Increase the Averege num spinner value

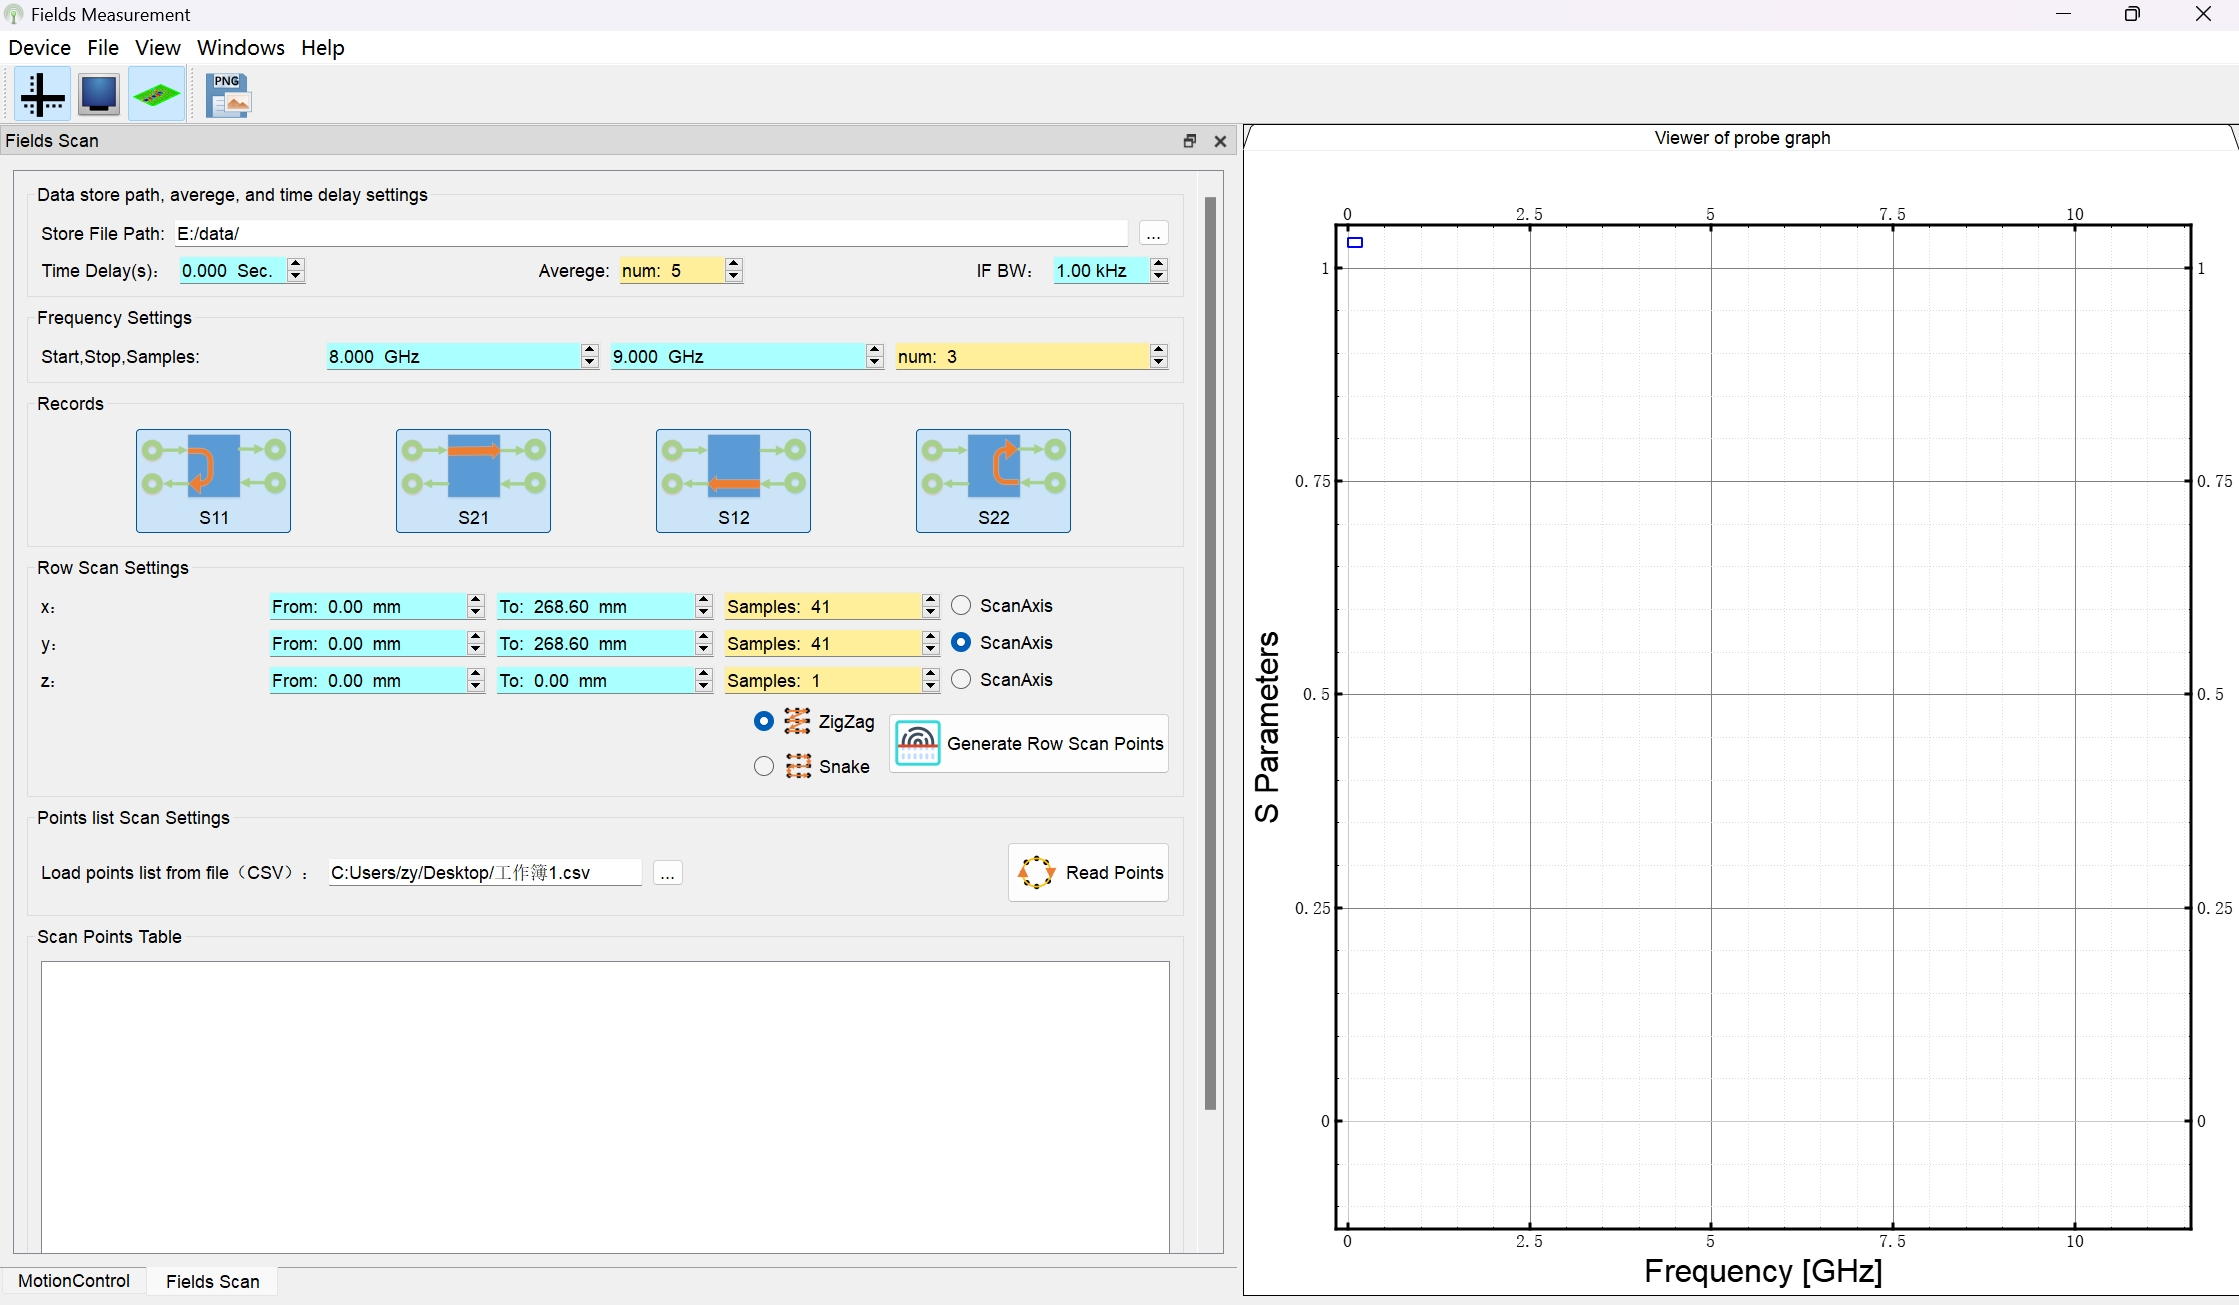[x=734, y=264]
